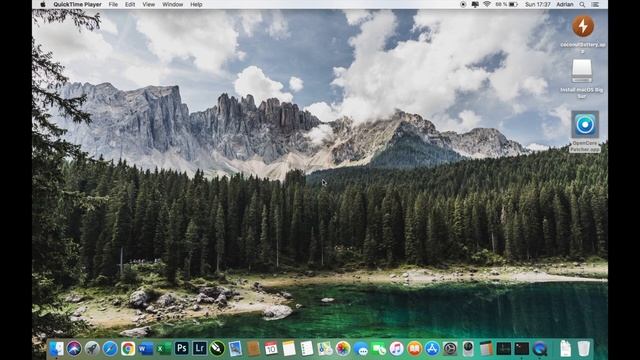640x360 pixels.
Task: Open the Books app in Dock
Action: click(414, 349)
